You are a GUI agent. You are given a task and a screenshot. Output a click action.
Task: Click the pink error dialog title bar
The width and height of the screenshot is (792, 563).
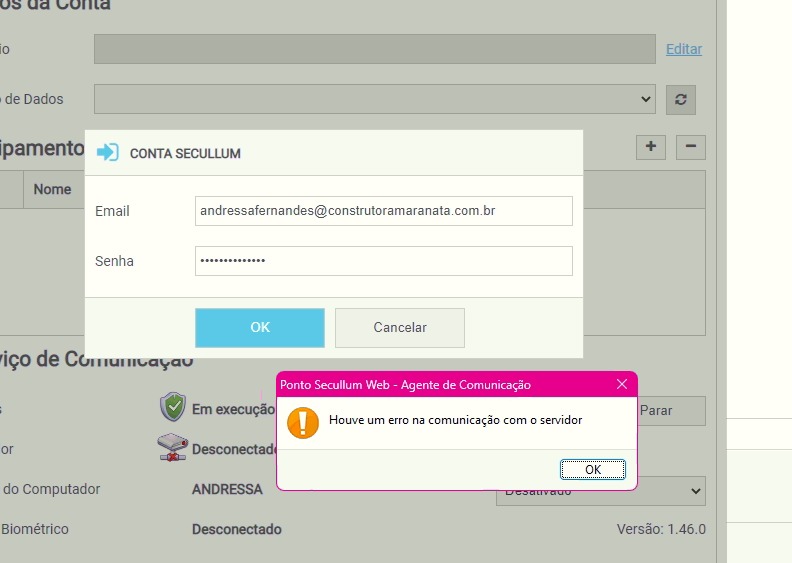[x=440, y=385]
